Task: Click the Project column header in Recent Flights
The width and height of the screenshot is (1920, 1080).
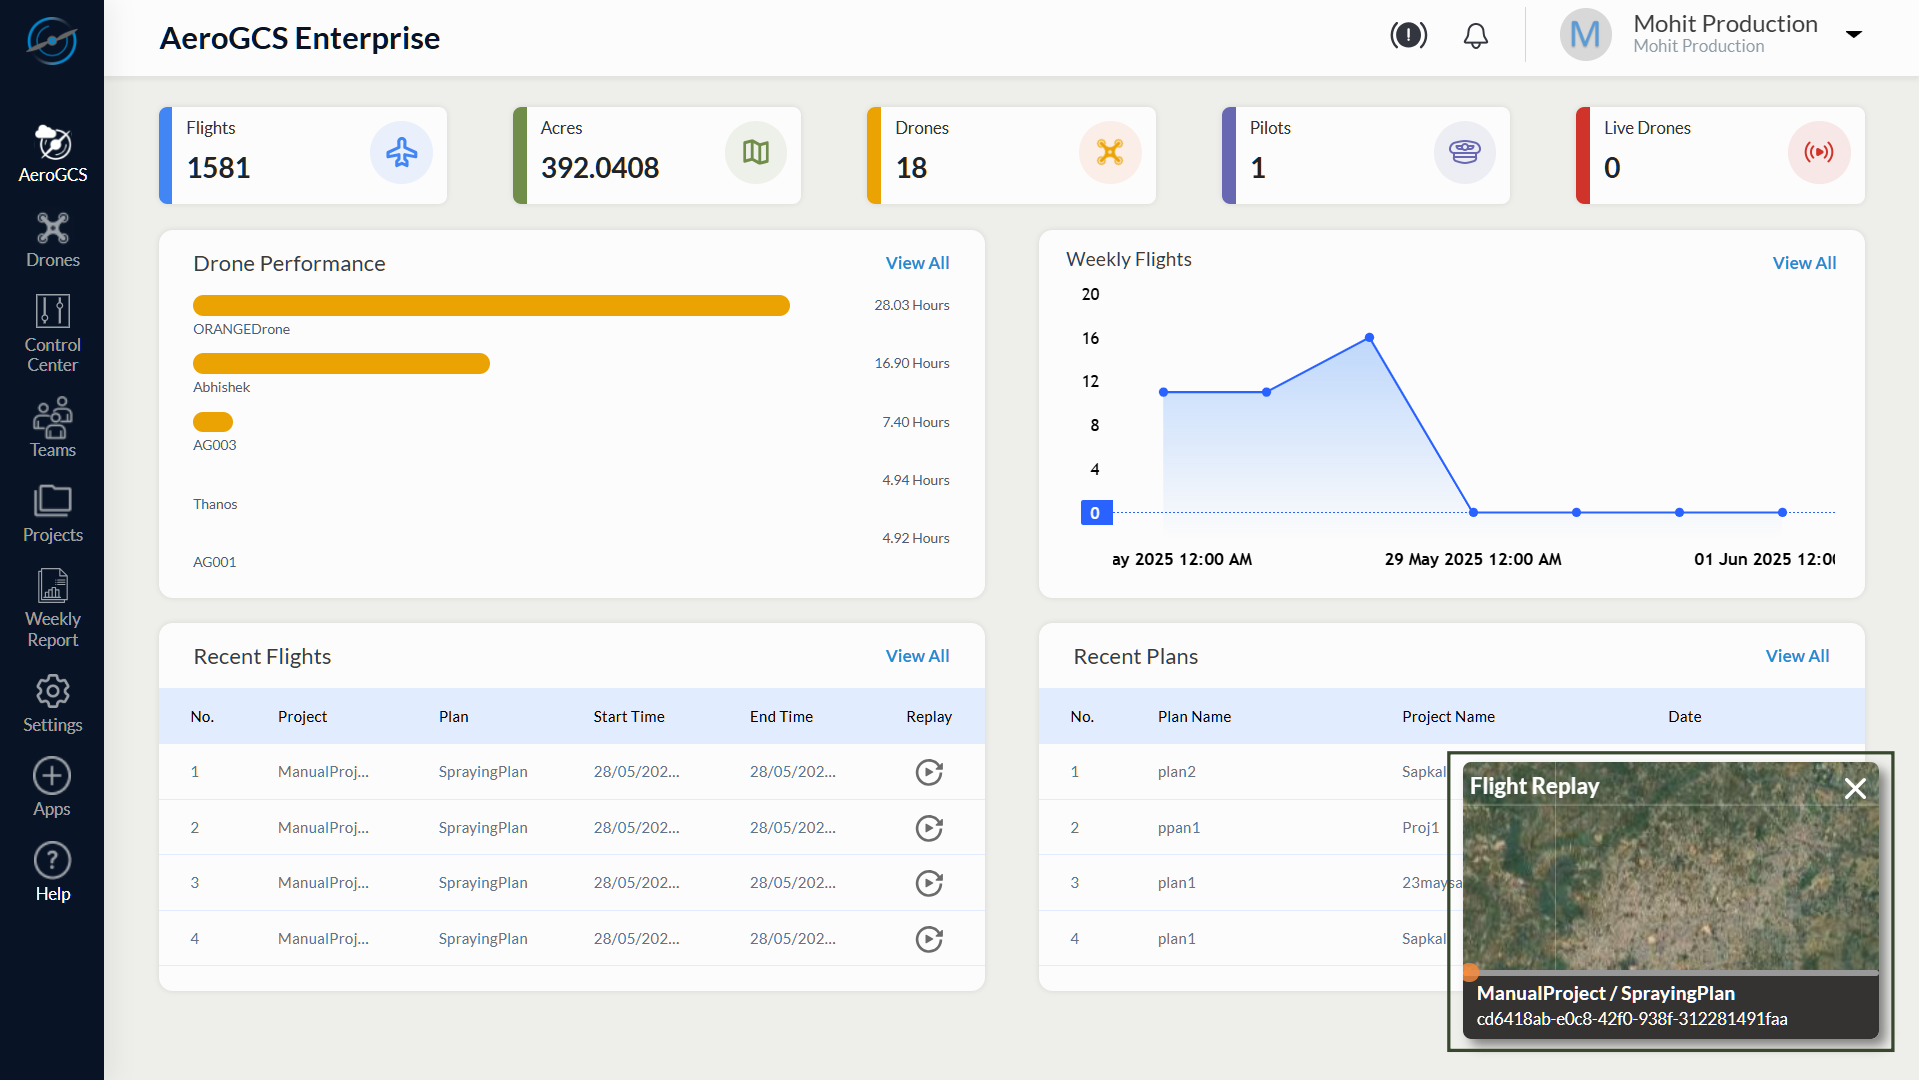Action: point(302,717)
